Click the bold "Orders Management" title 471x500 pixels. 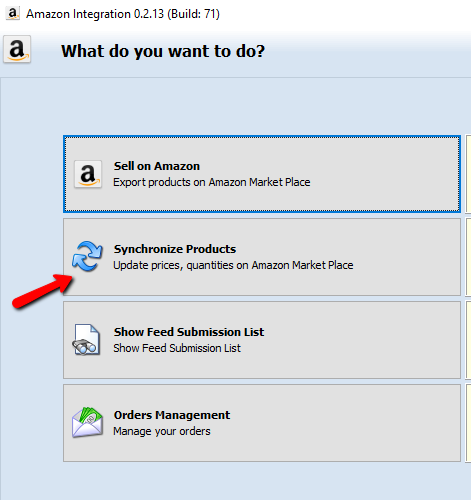click(172, 415)
